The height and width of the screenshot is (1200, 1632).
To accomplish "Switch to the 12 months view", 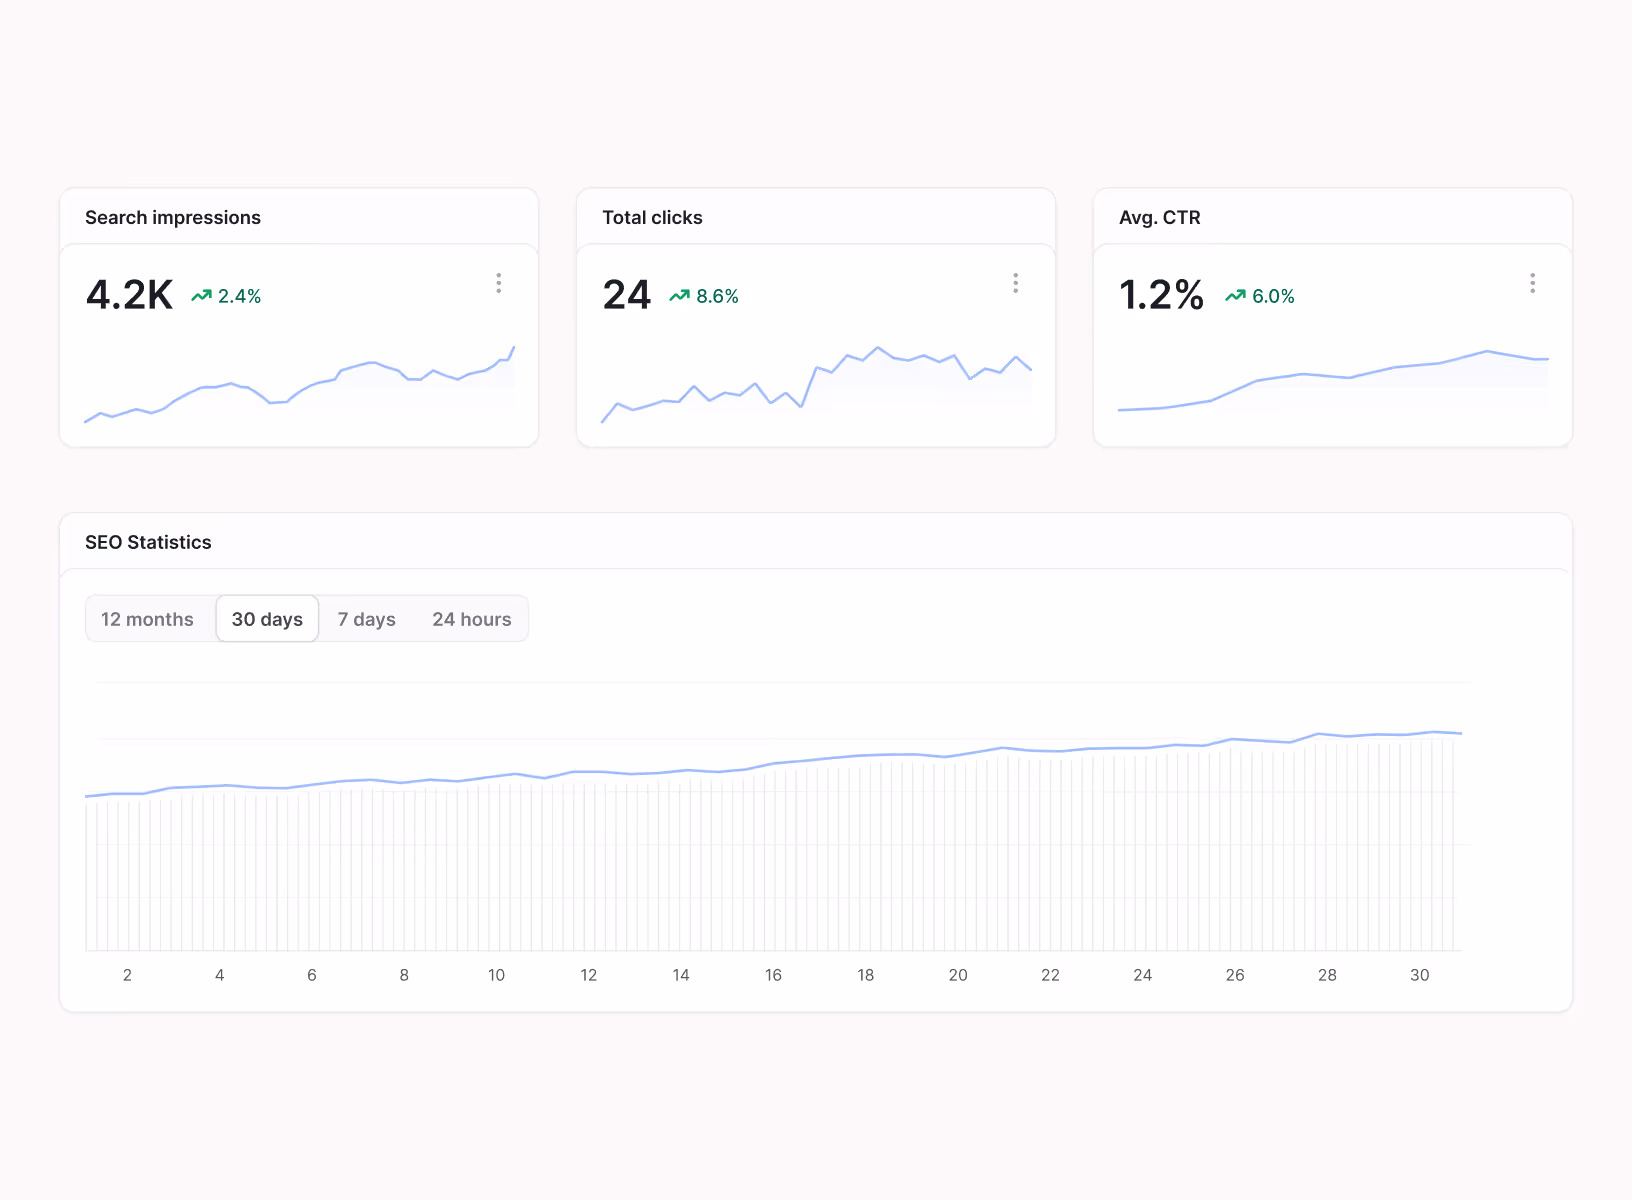I will 148,618.
